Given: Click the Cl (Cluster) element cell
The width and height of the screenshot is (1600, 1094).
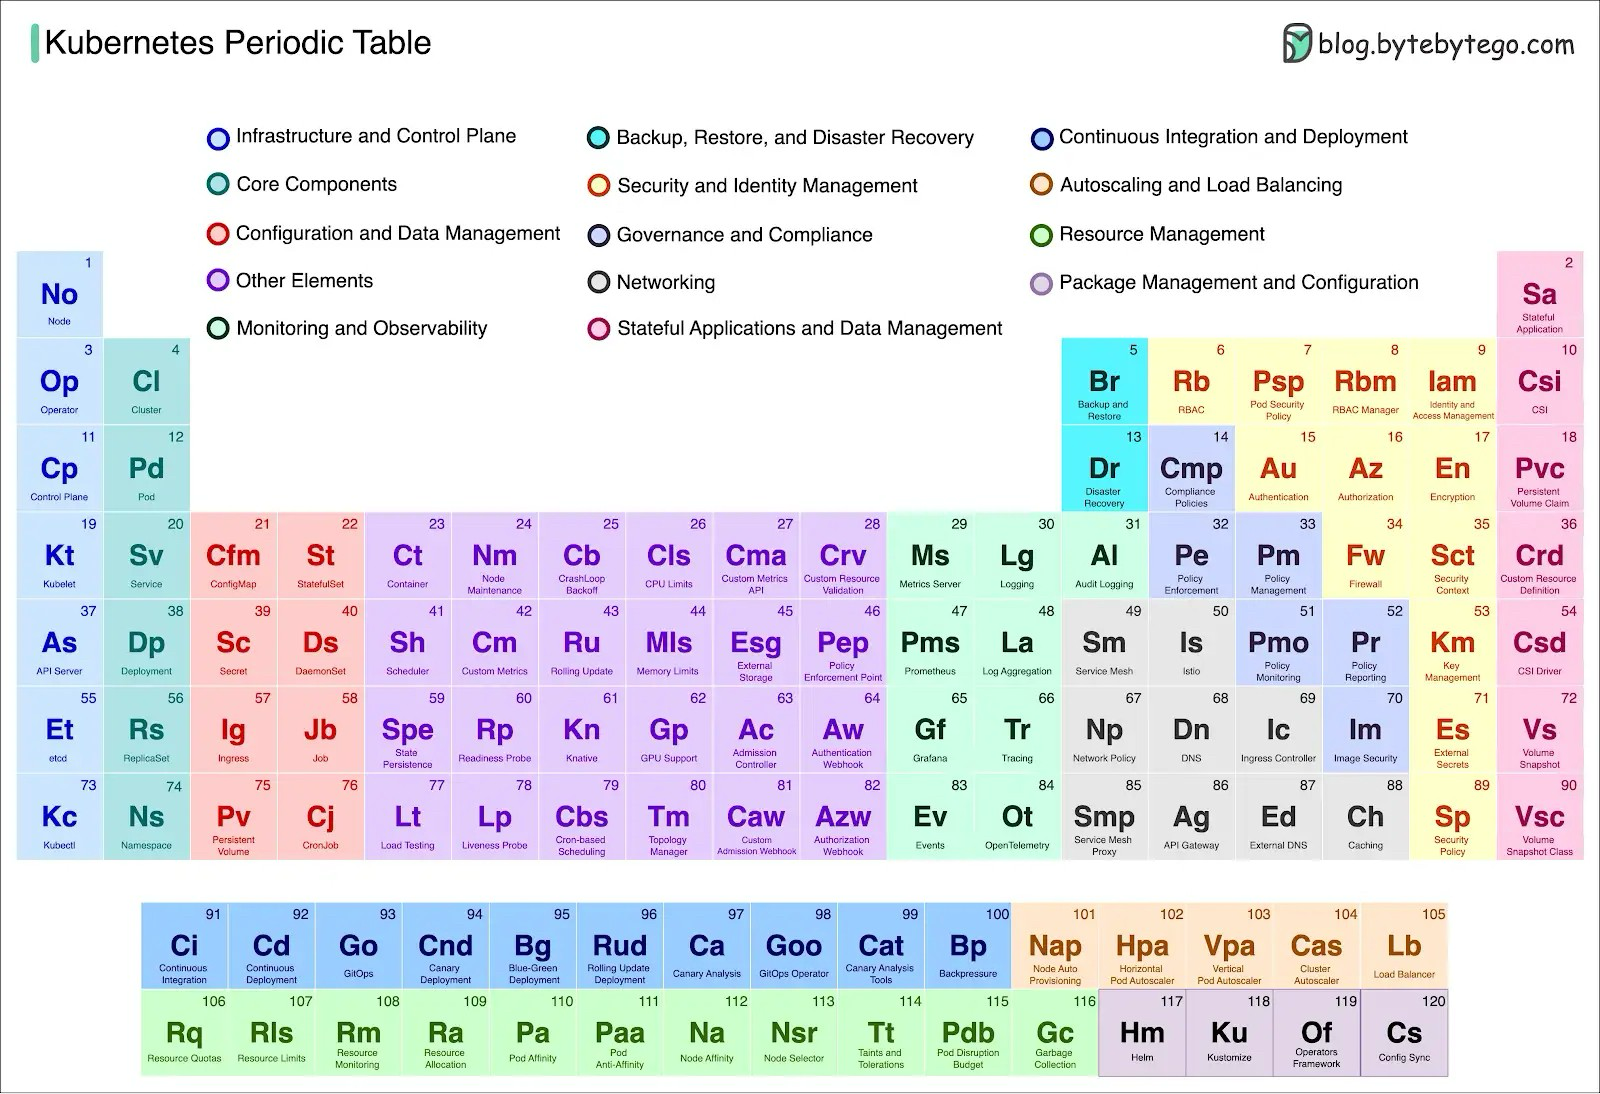Looking at the screenshot, I should pos(147,381).
